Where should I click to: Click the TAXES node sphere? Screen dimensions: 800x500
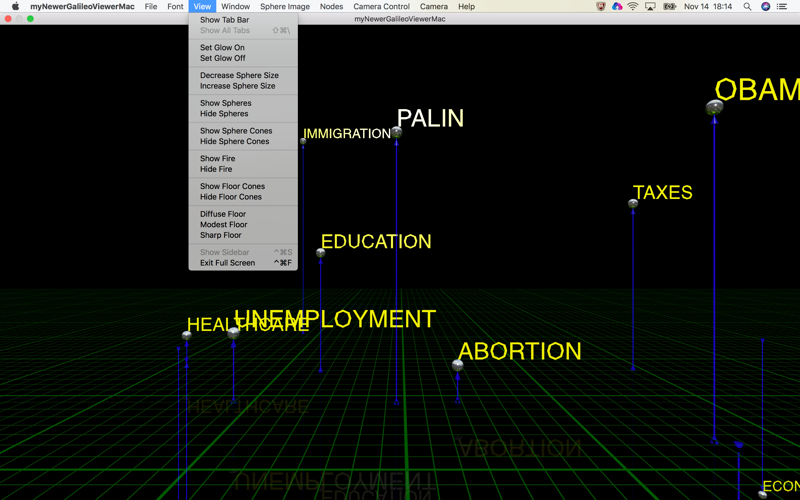click(633, 203)
